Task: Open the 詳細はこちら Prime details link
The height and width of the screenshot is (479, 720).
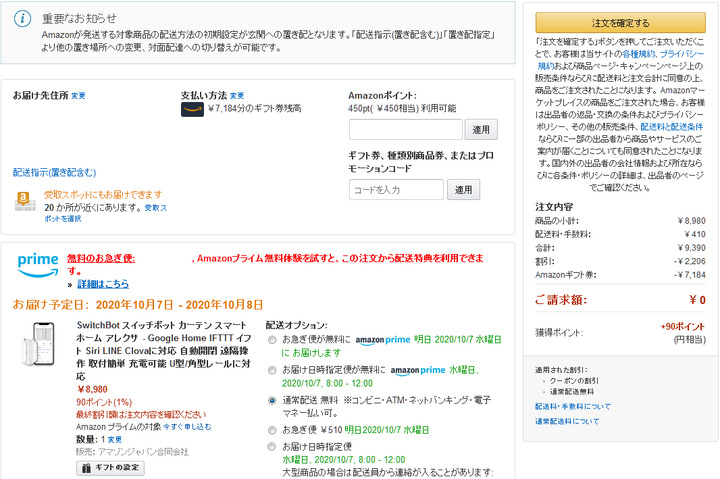Action: (103, 284)
